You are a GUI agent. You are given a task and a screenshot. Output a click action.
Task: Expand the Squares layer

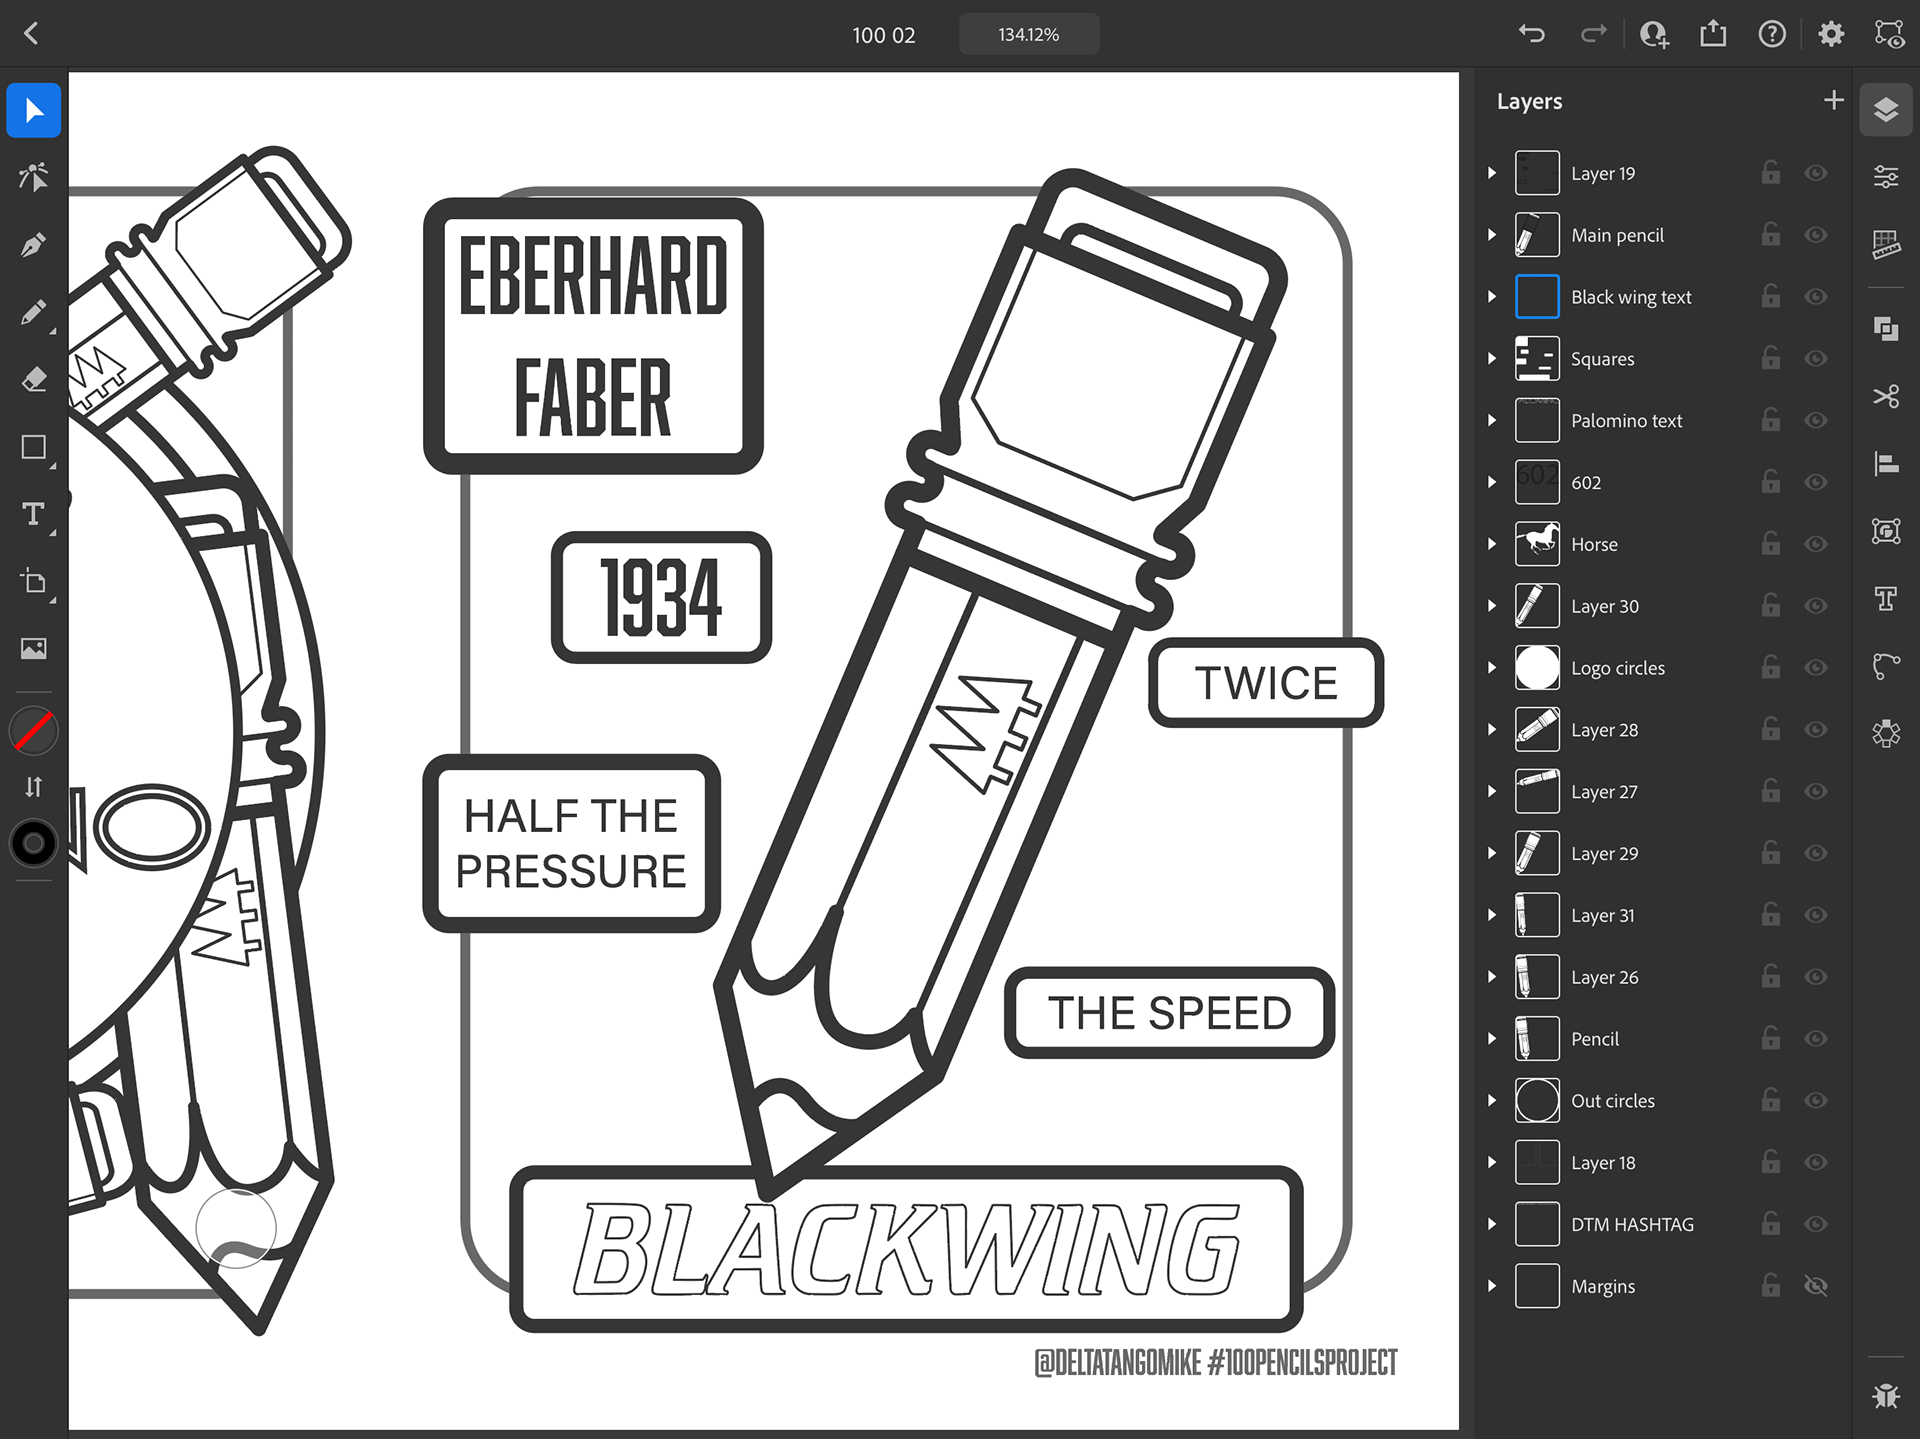[1492, 359]
